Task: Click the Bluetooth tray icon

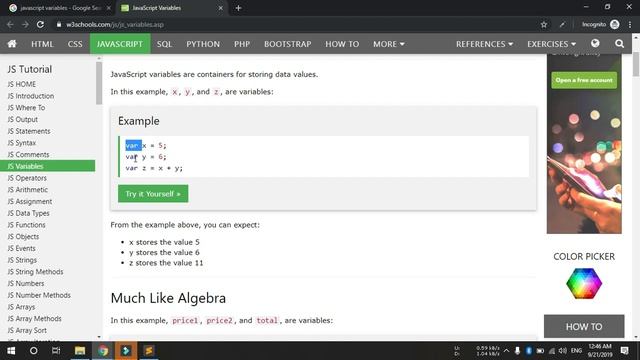Action: pyautogui.click(x=529, y=351)
